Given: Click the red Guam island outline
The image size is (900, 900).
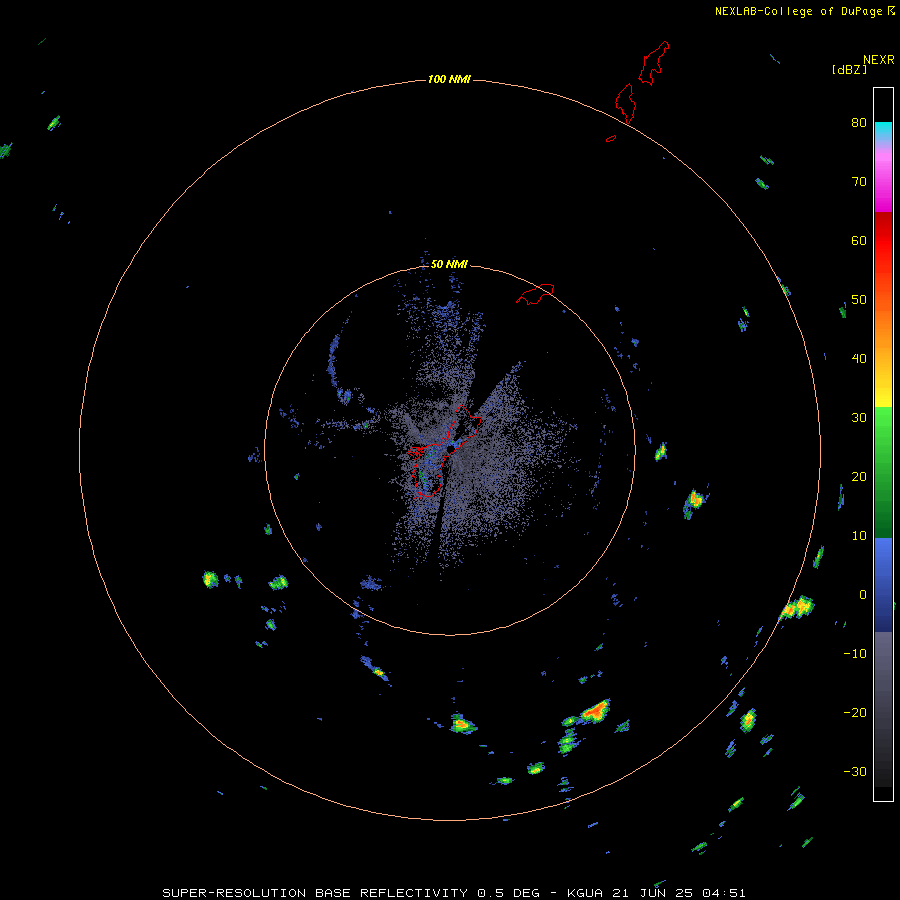Looking at the screenshot, I should click(x=445, y=452).
